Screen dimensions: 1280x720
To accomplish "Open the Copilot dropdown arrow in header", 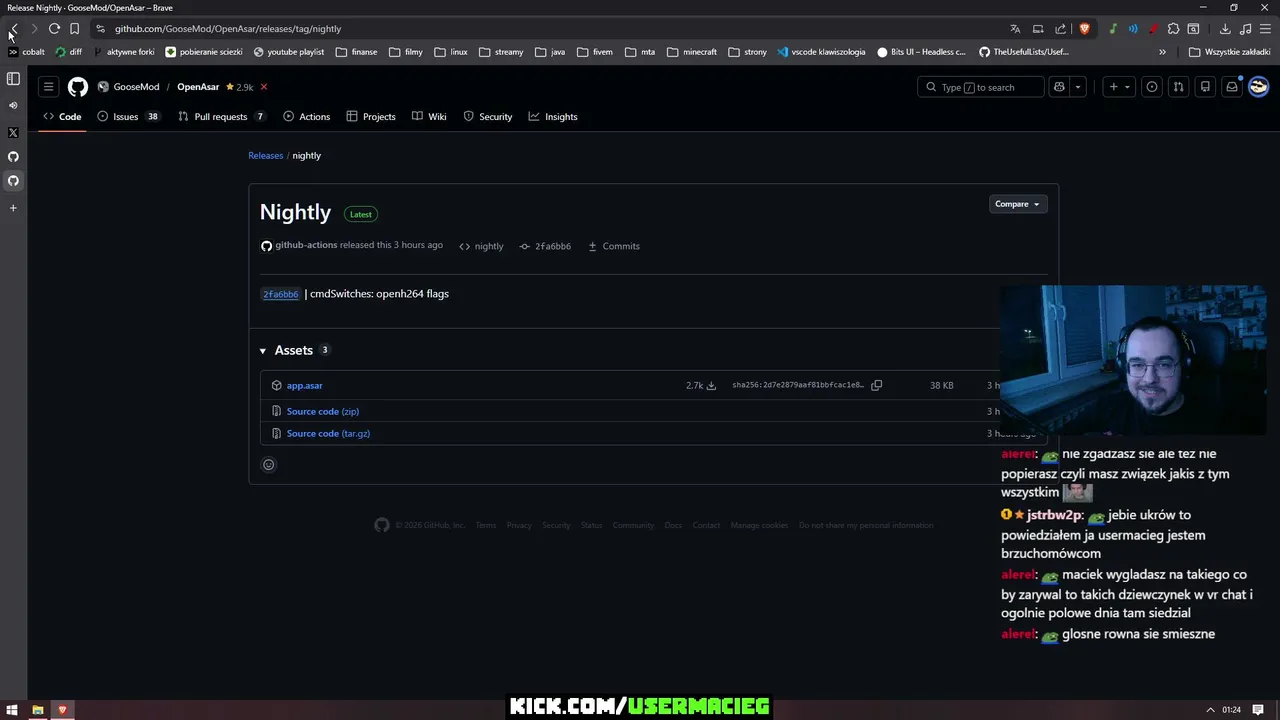I will (1078, 87).
